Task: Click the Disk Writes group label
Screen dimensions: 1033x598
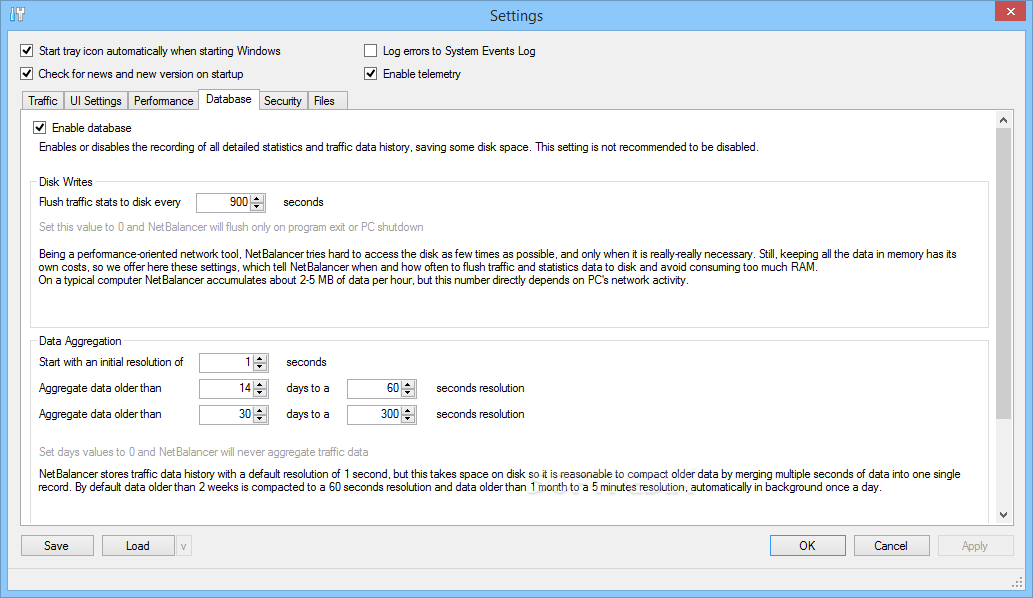Action: (66, 182)
